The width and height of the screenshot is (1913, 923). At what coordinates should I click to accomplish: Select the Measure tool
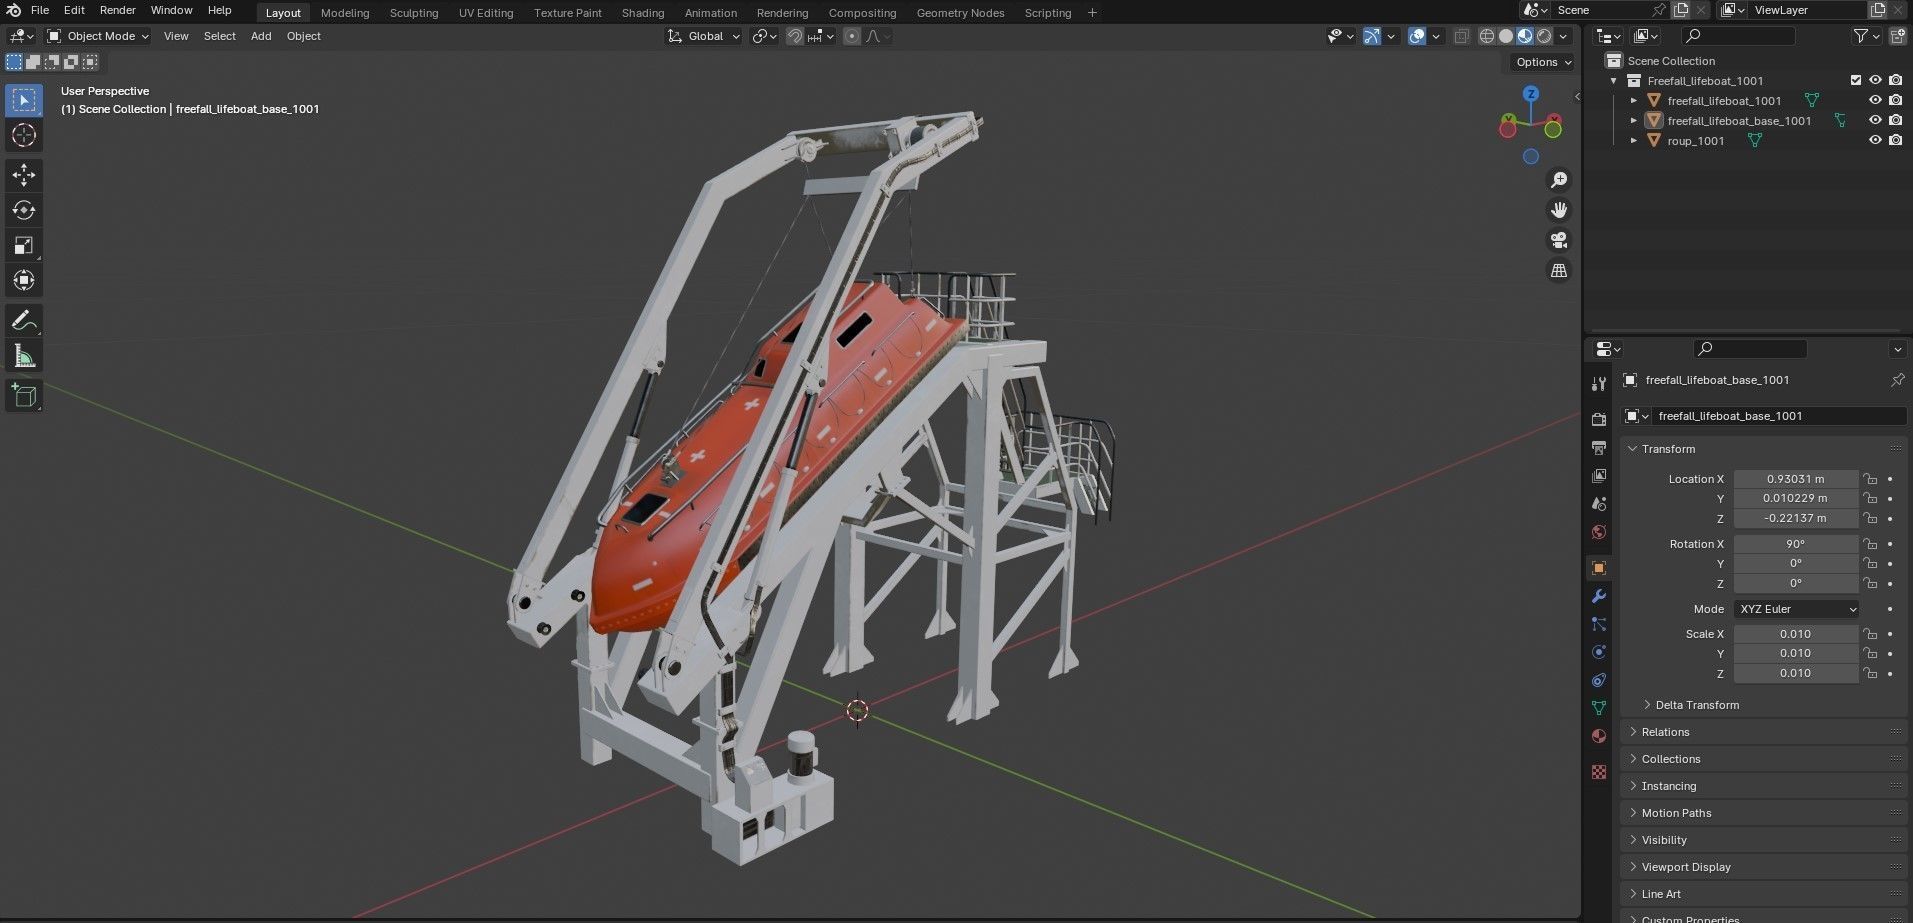click(x=24, y=356)
